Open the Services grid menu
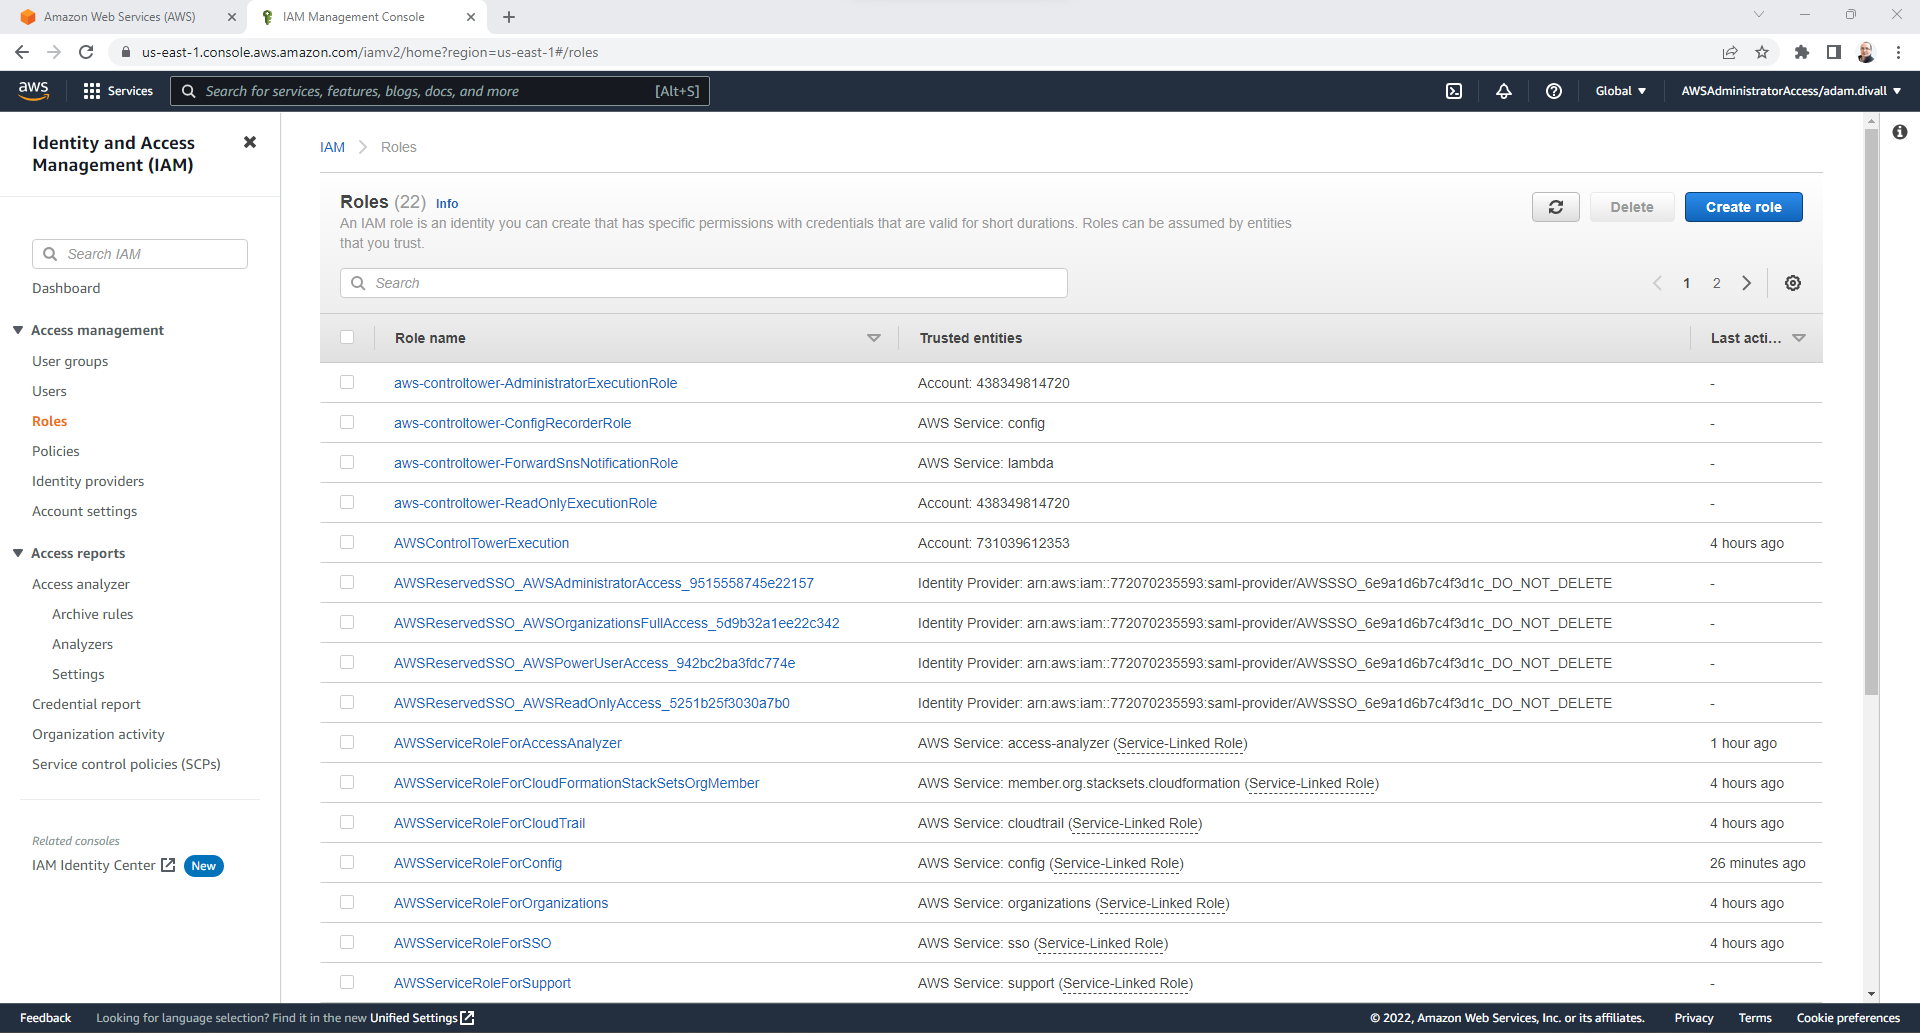This screenshot has width=1920, height=1033. tap(118, 91)
